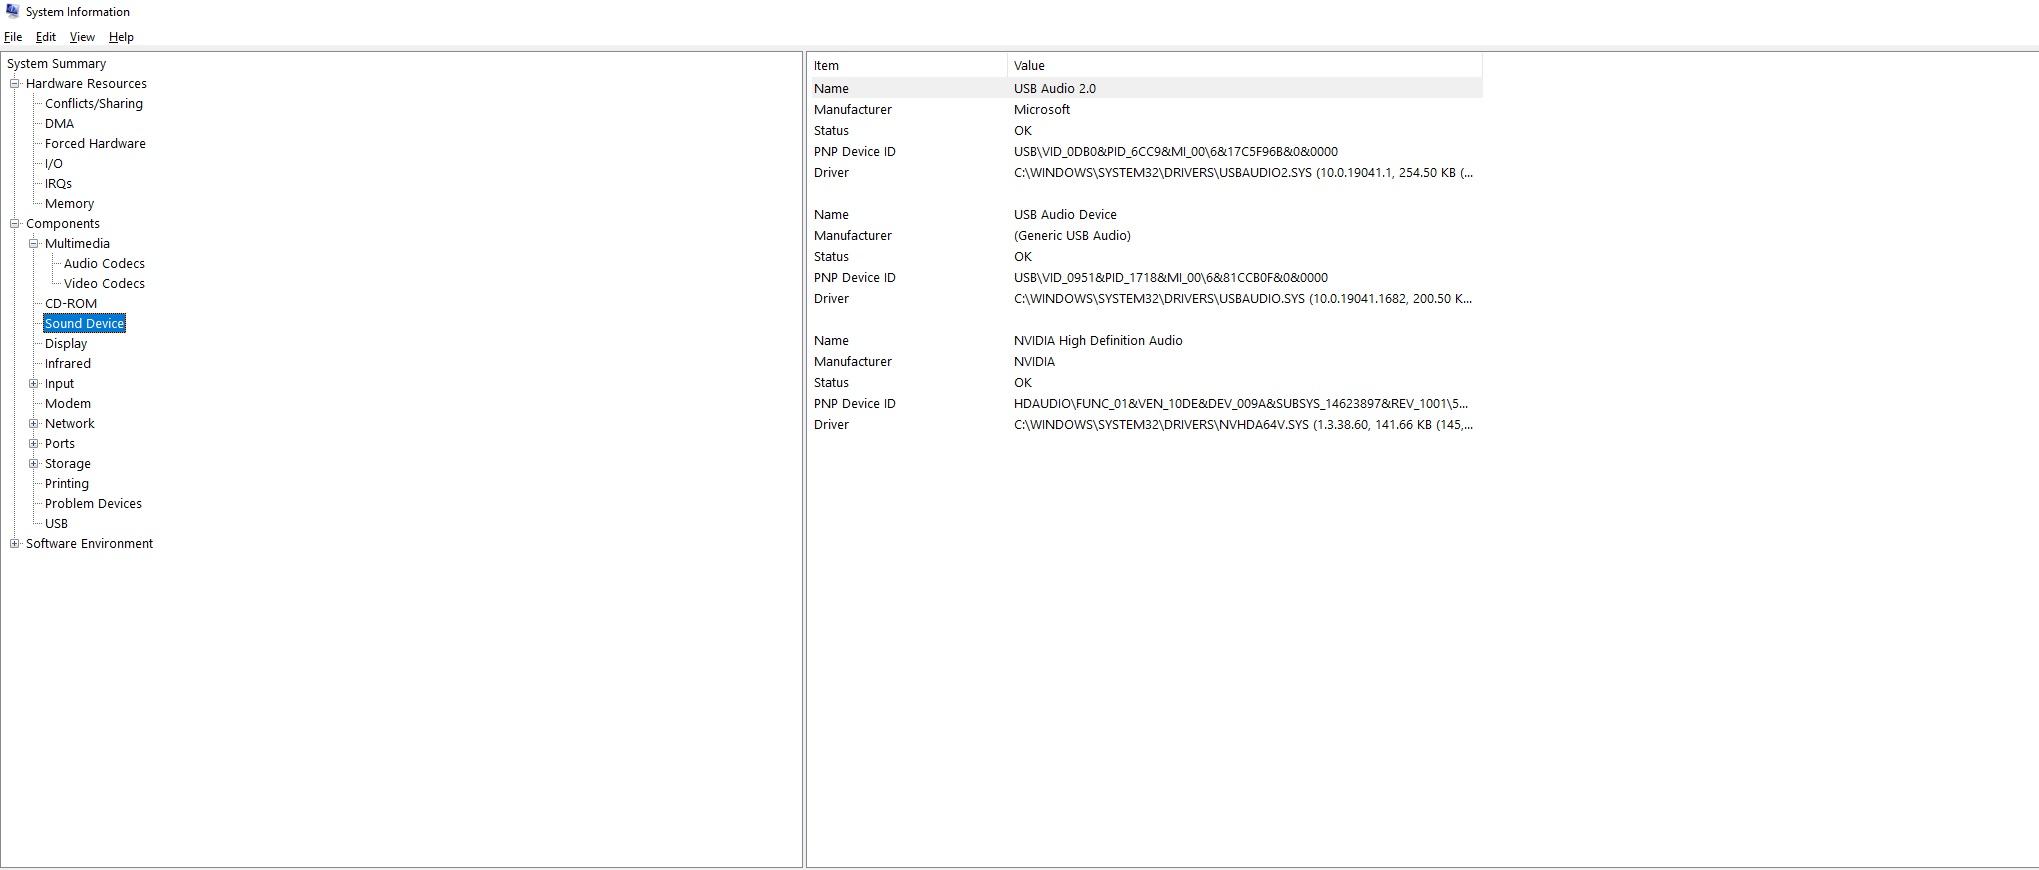This screenshot has height=870, width=2039.
Task: Click the VID_0951 PNP Device ID value
Action: [1171, 278]
